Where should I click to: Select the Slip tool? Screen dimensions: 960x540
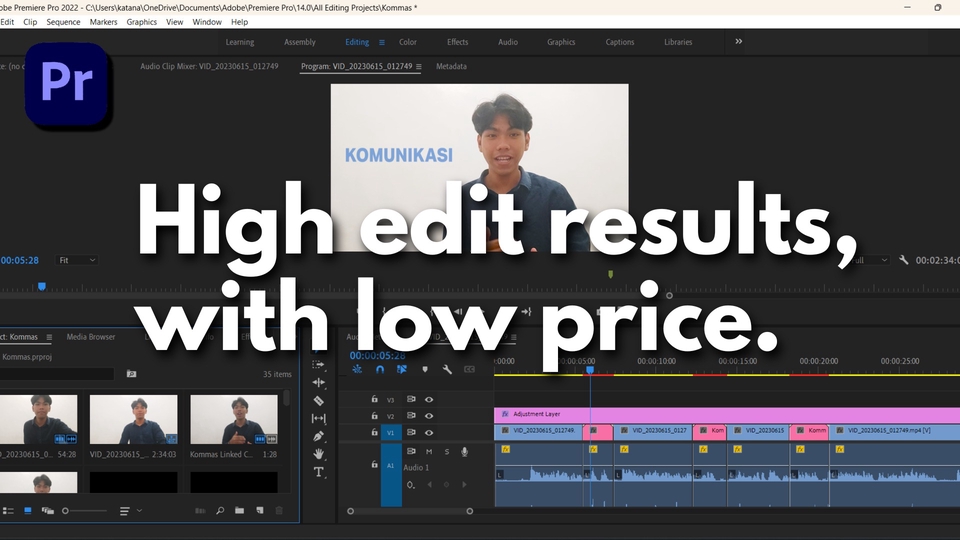[318, 419]
